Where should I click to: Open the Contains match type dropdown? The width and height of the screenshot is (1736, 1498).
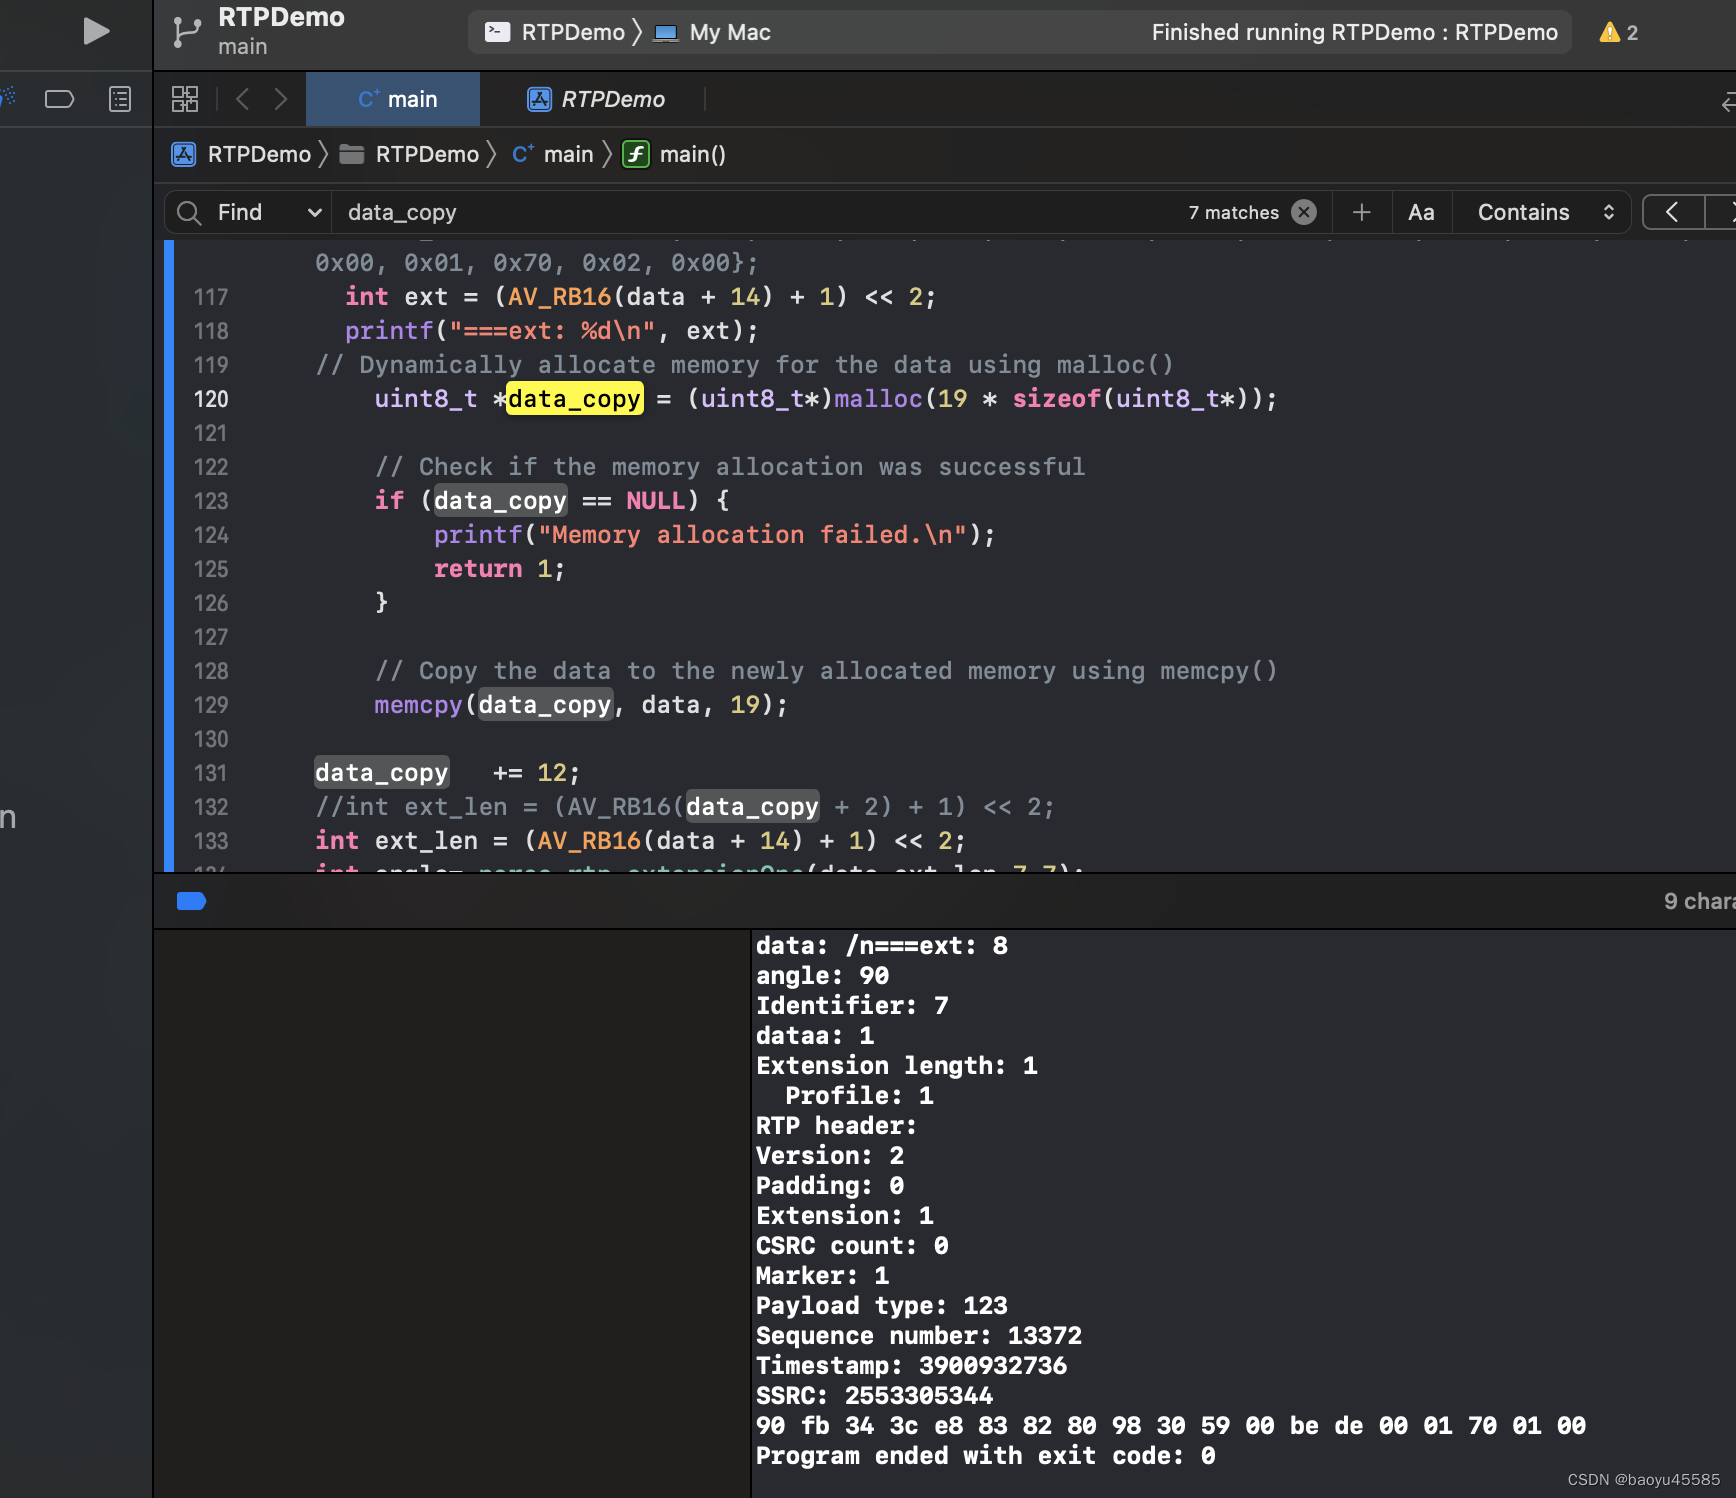(x=1546, y=212)
